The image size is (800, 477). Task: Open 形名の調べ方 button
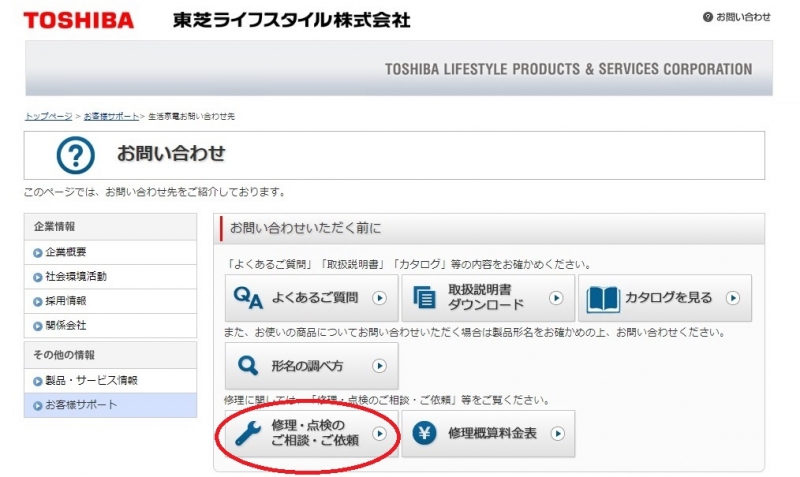coord(311,366)
